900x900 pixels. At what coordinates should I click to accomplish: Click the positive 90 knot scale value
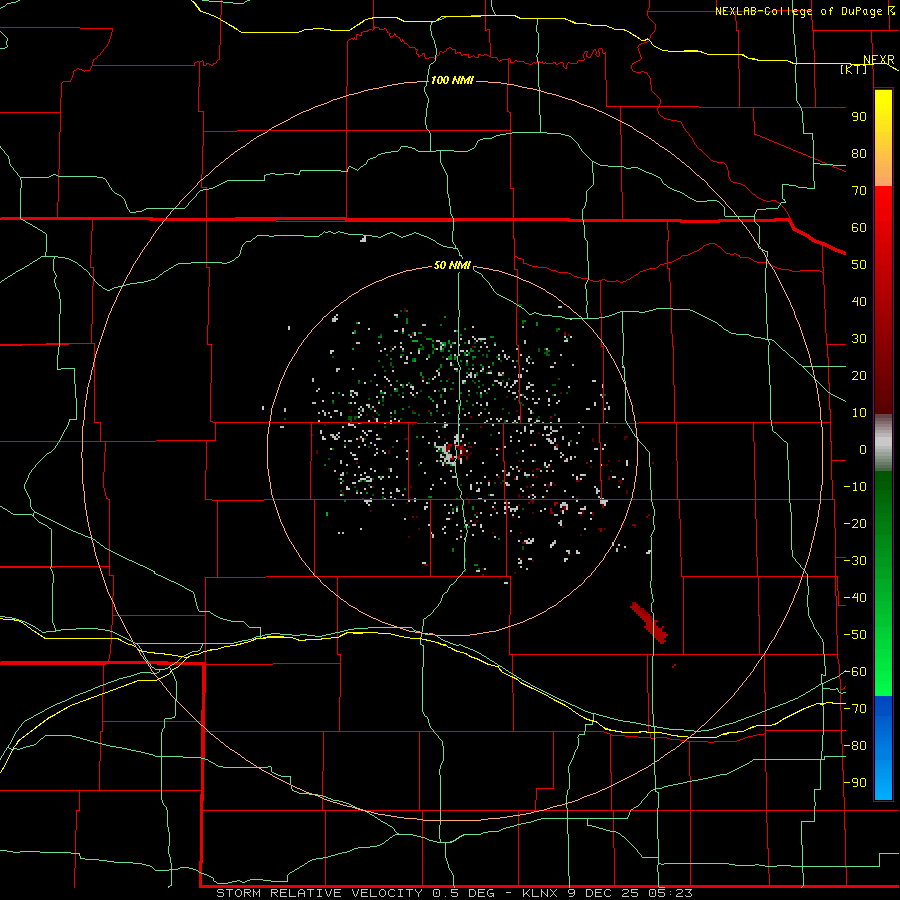pos(859,117)
